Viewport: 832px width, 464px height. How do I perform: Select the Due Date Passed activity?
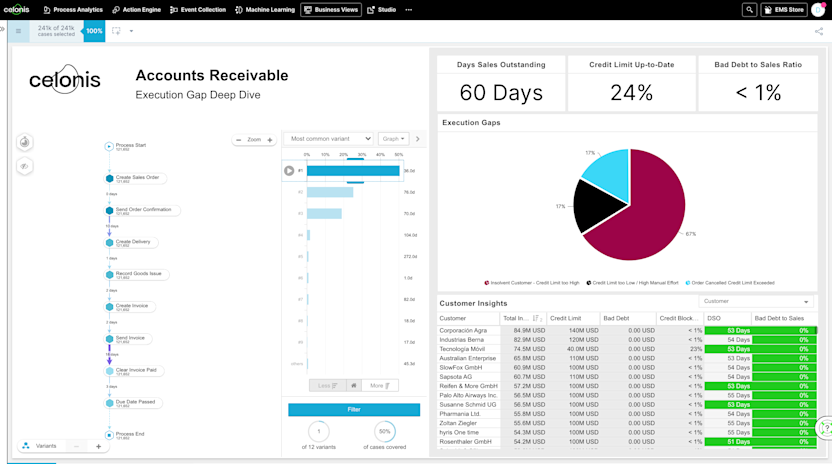134,403
